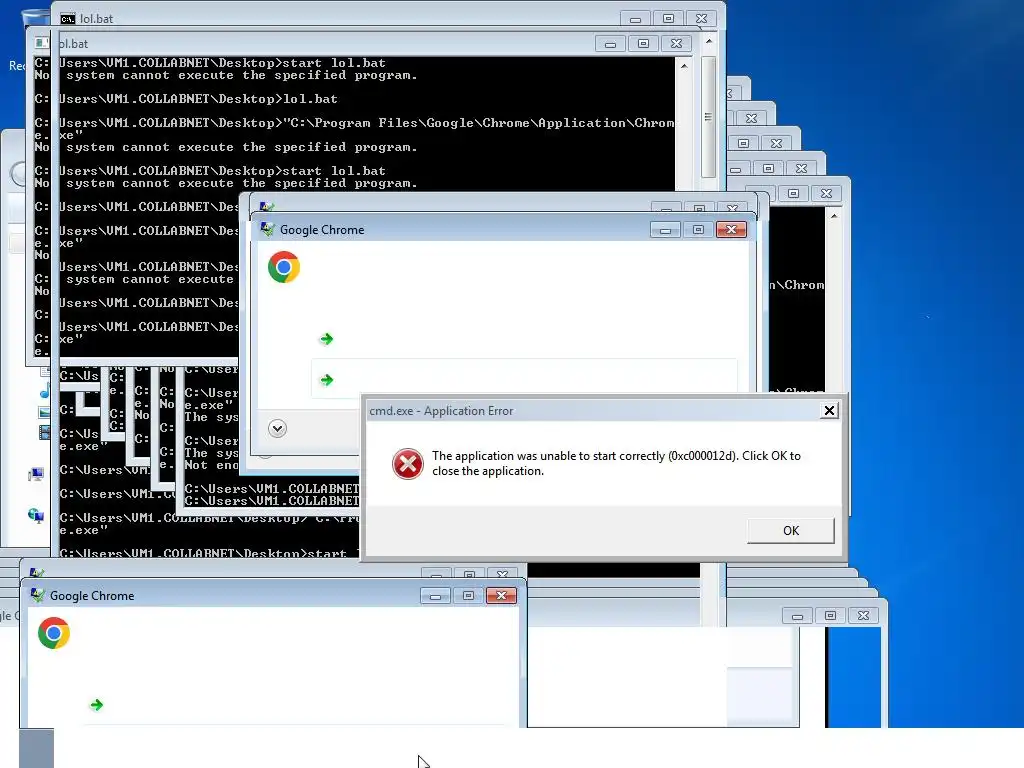Open the Computer icon in the left pane
The image size is (1024, 768).
[x=36, y=475]
